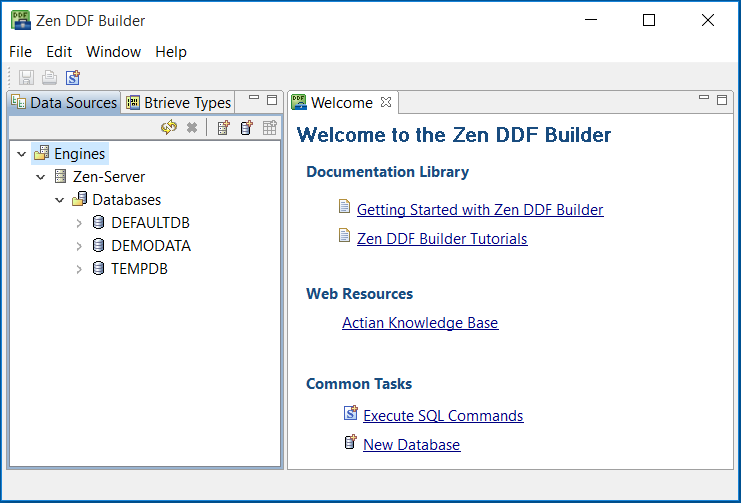Maximize the Welcome editor pane
Image resolution: width=741 pixels, height=503 pixels.
pyautogui.click(x=722, y=100)
